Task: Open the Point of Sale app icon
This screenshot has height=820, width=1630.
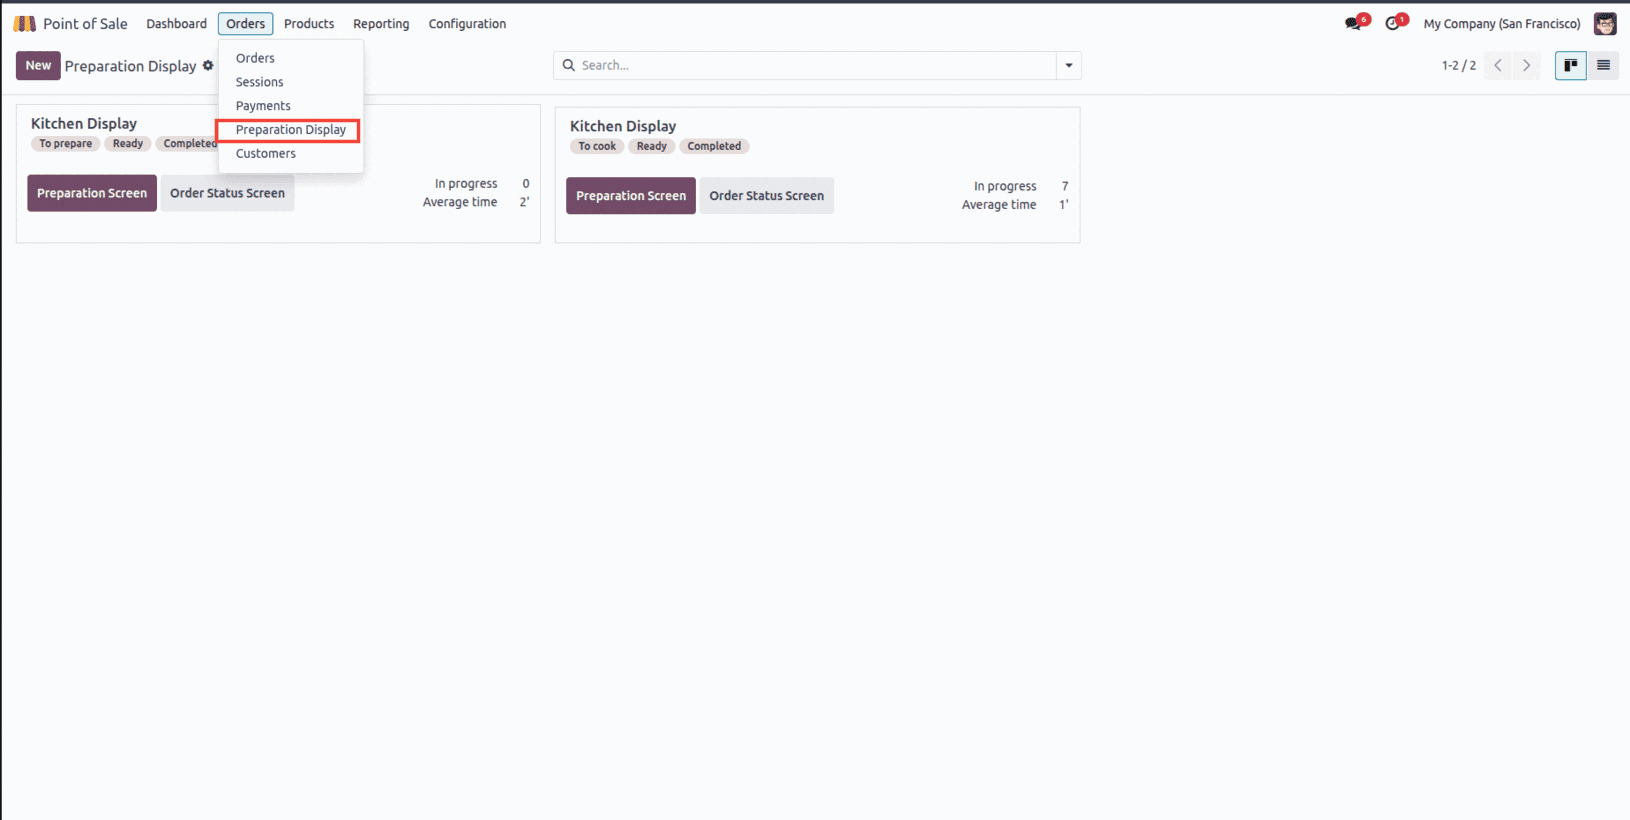Action: click(25, 23)
